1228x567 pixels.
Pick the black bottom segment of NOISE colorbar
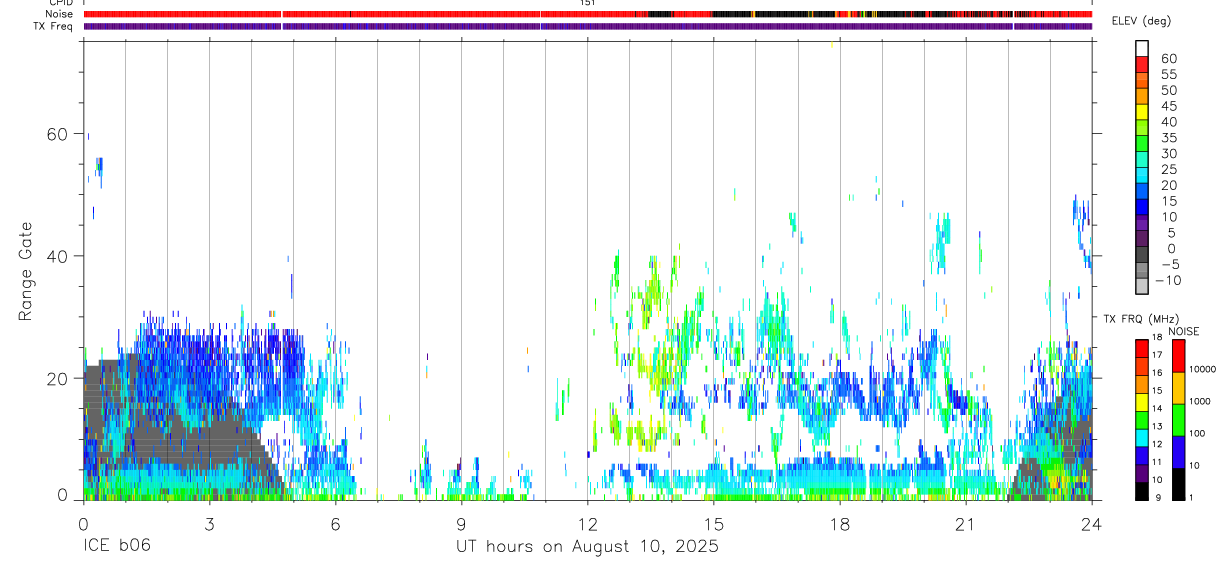[x=1178, y=483]
